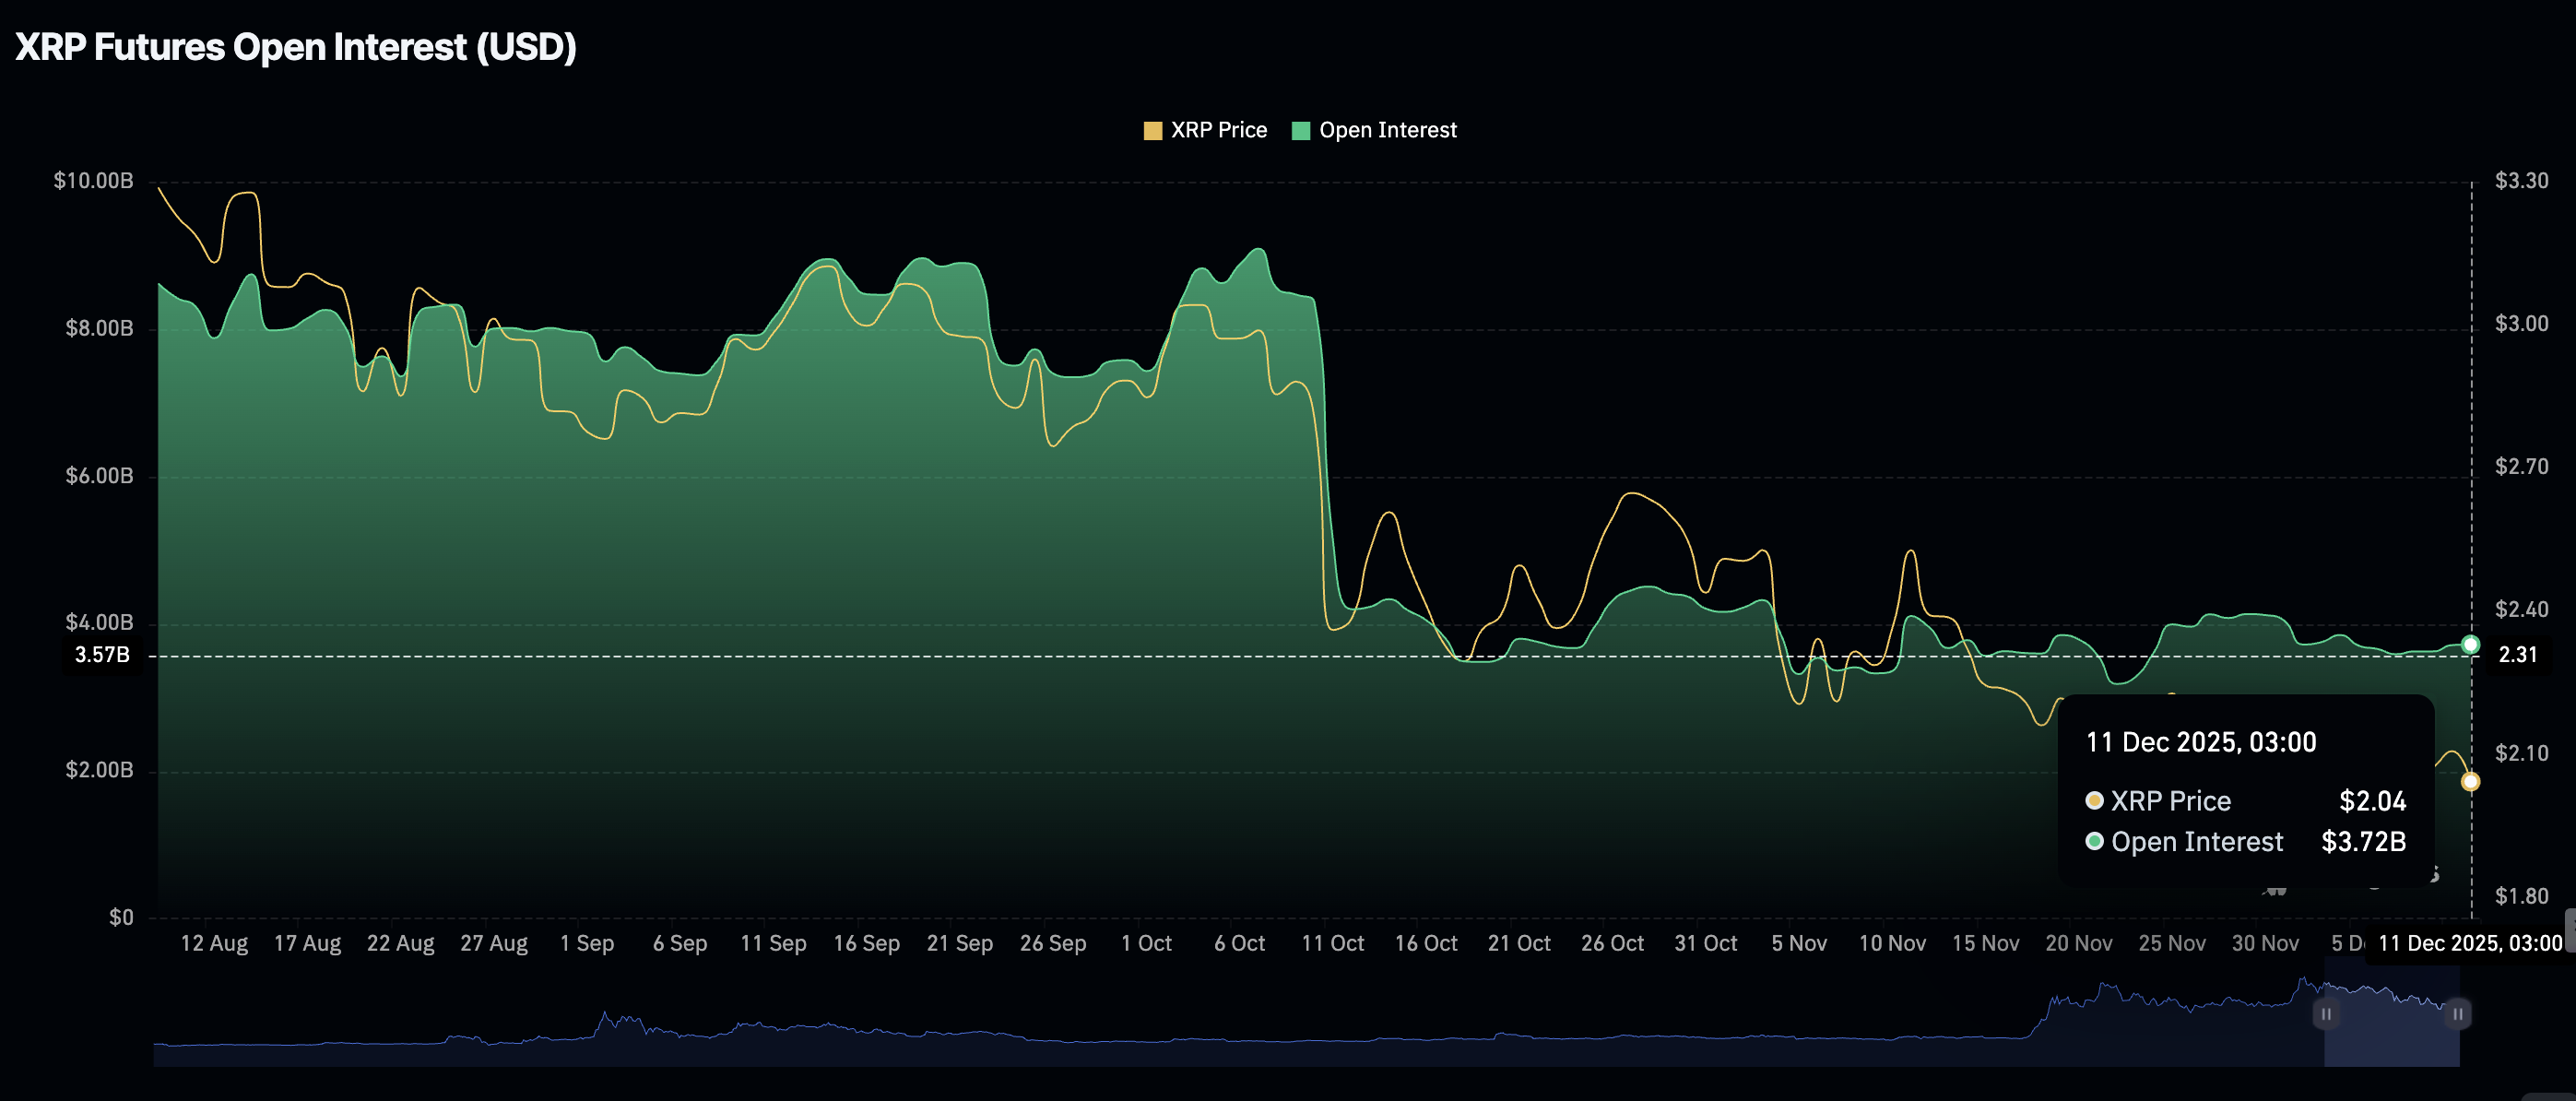This screenshot has width=2576, height=1101.
Task: Click the Open Interest row in the tooltip
Action: (2245, 841)
